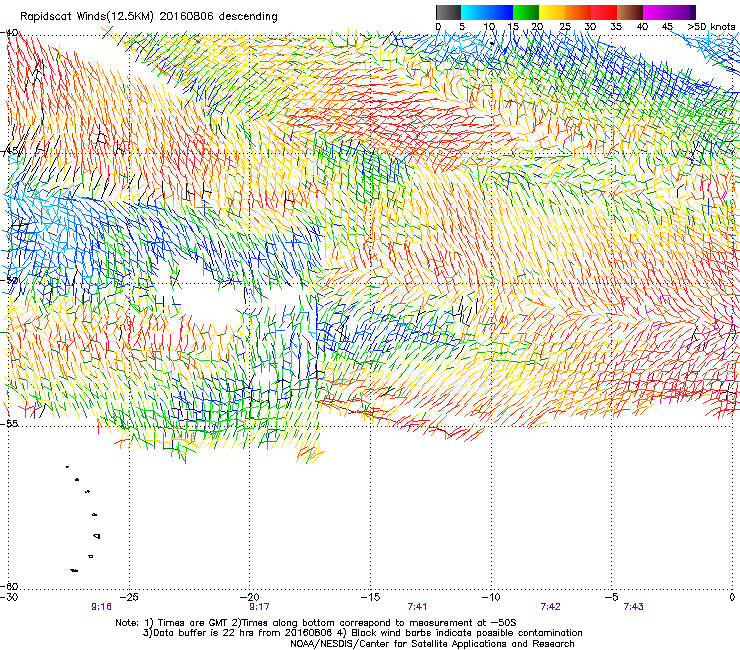740x650 pixels.
Task: Click the '9:16' pass time label
Action: click(x=101, y=607)
